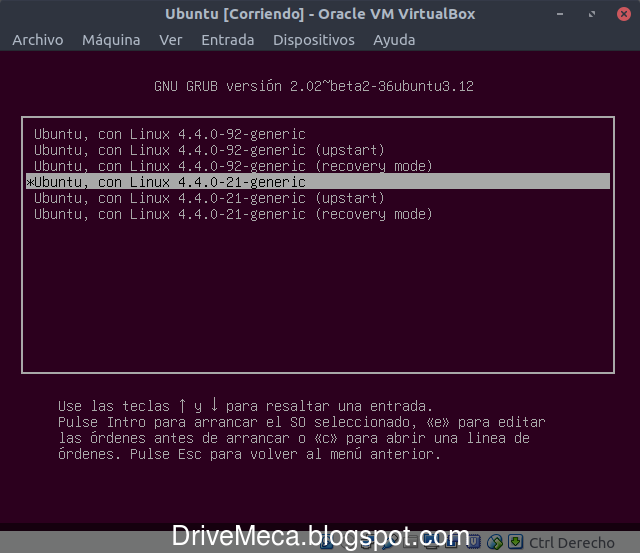Select the first entry Linux 4.4.0-92-generic
Viewport: 640px width, 553px height.
coord(318,134)
